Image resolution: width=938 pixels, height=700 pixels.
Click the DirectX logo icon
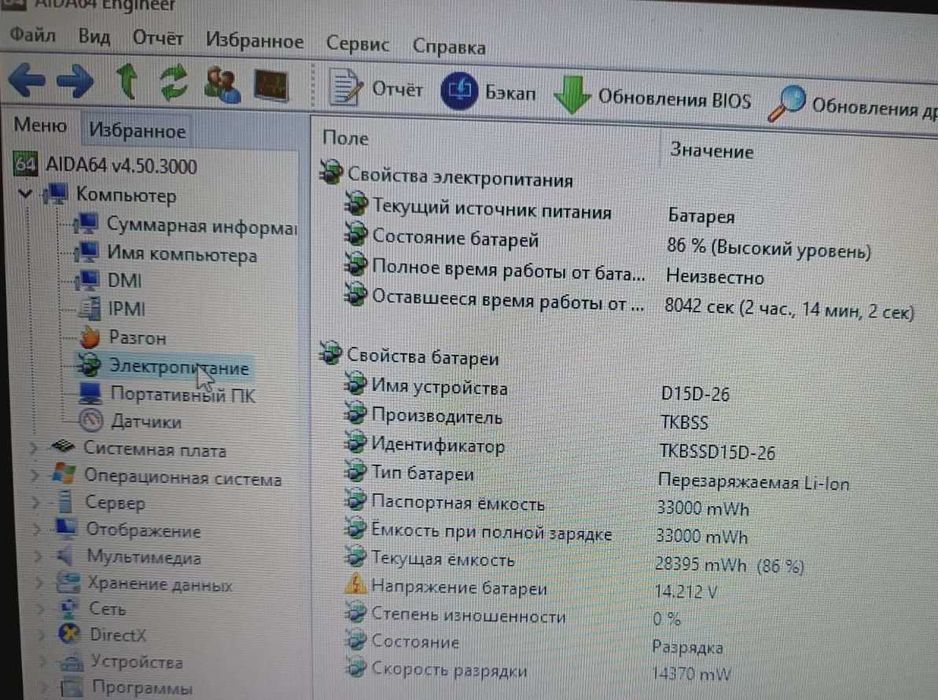coord(69,633)
